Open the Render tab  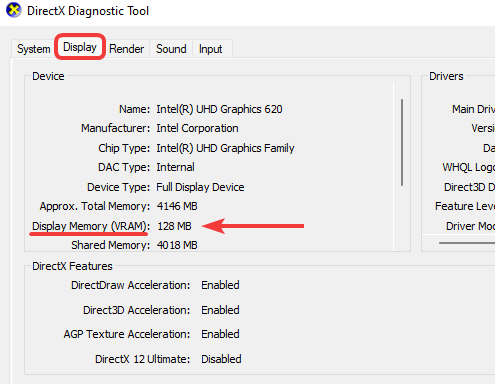coord(126,49)
